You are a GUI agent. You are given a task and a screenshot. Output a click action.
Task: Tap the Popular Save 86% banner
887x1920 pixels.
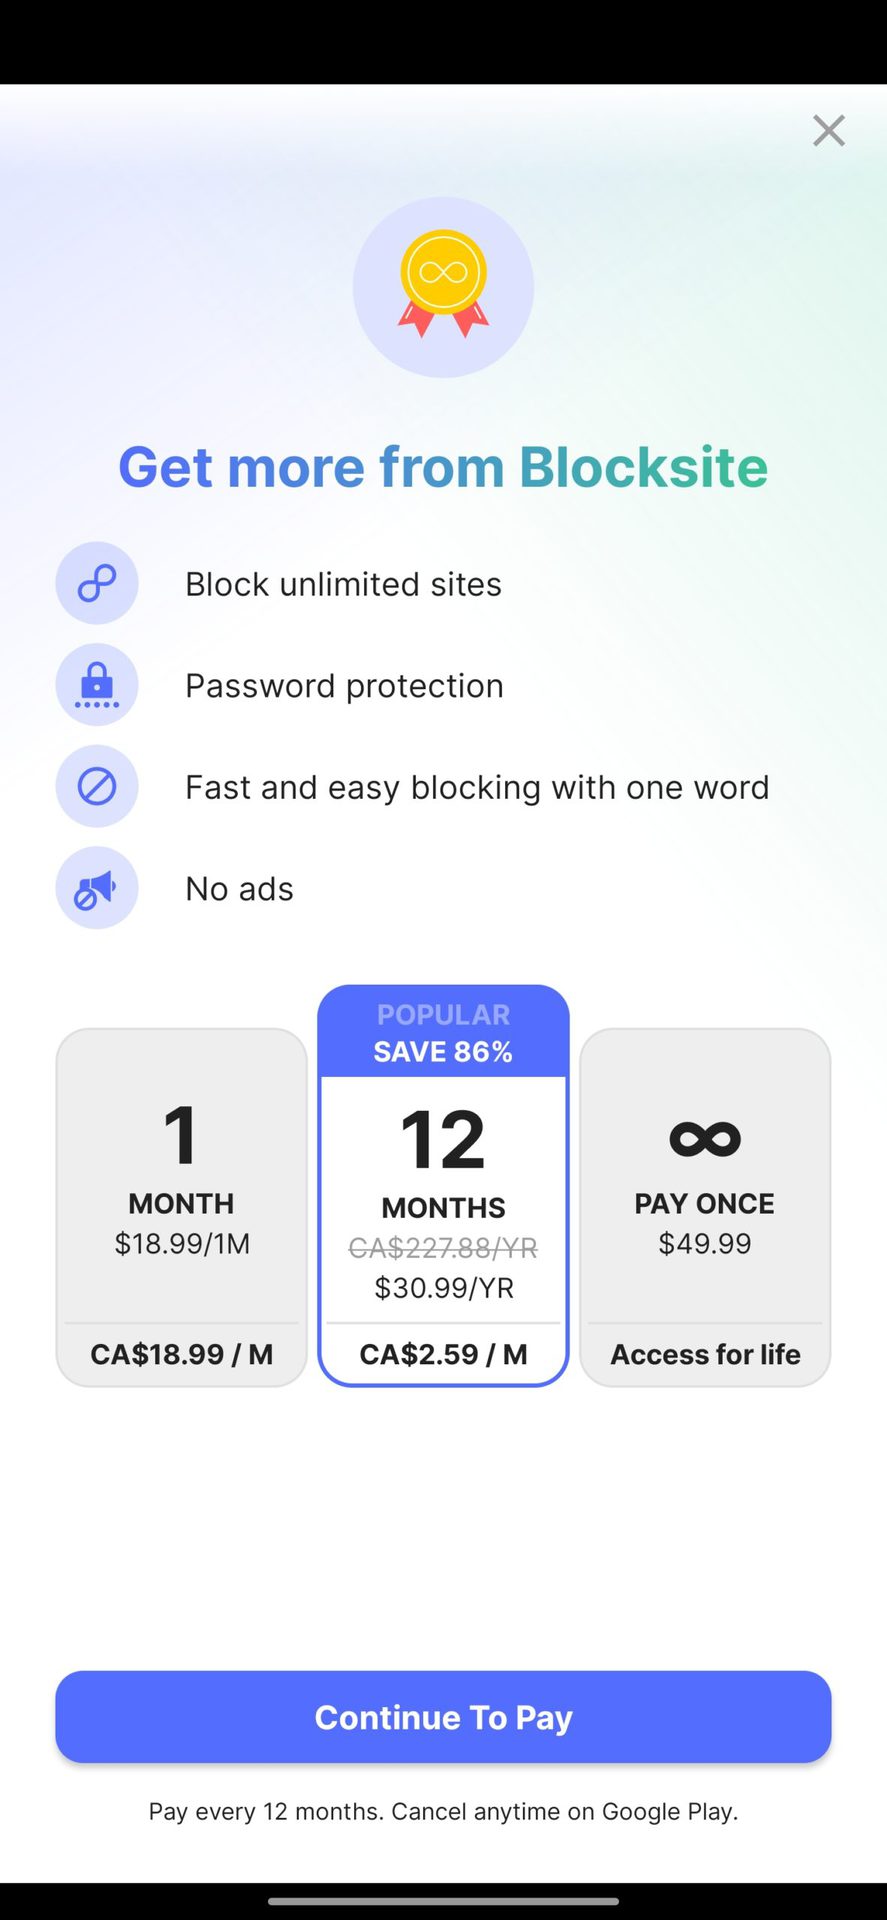(x=443, y=1033)
